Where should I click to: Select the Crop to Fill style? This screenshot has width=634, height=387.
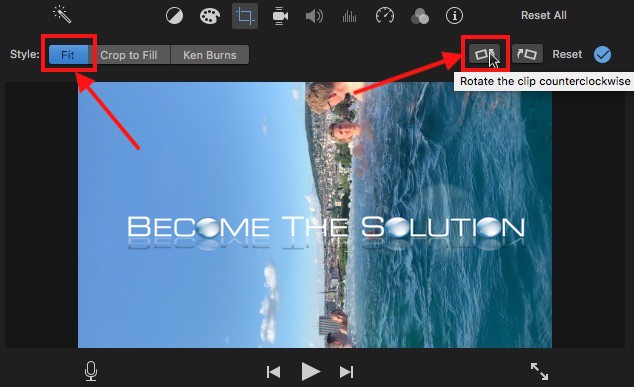coord(129,55)
